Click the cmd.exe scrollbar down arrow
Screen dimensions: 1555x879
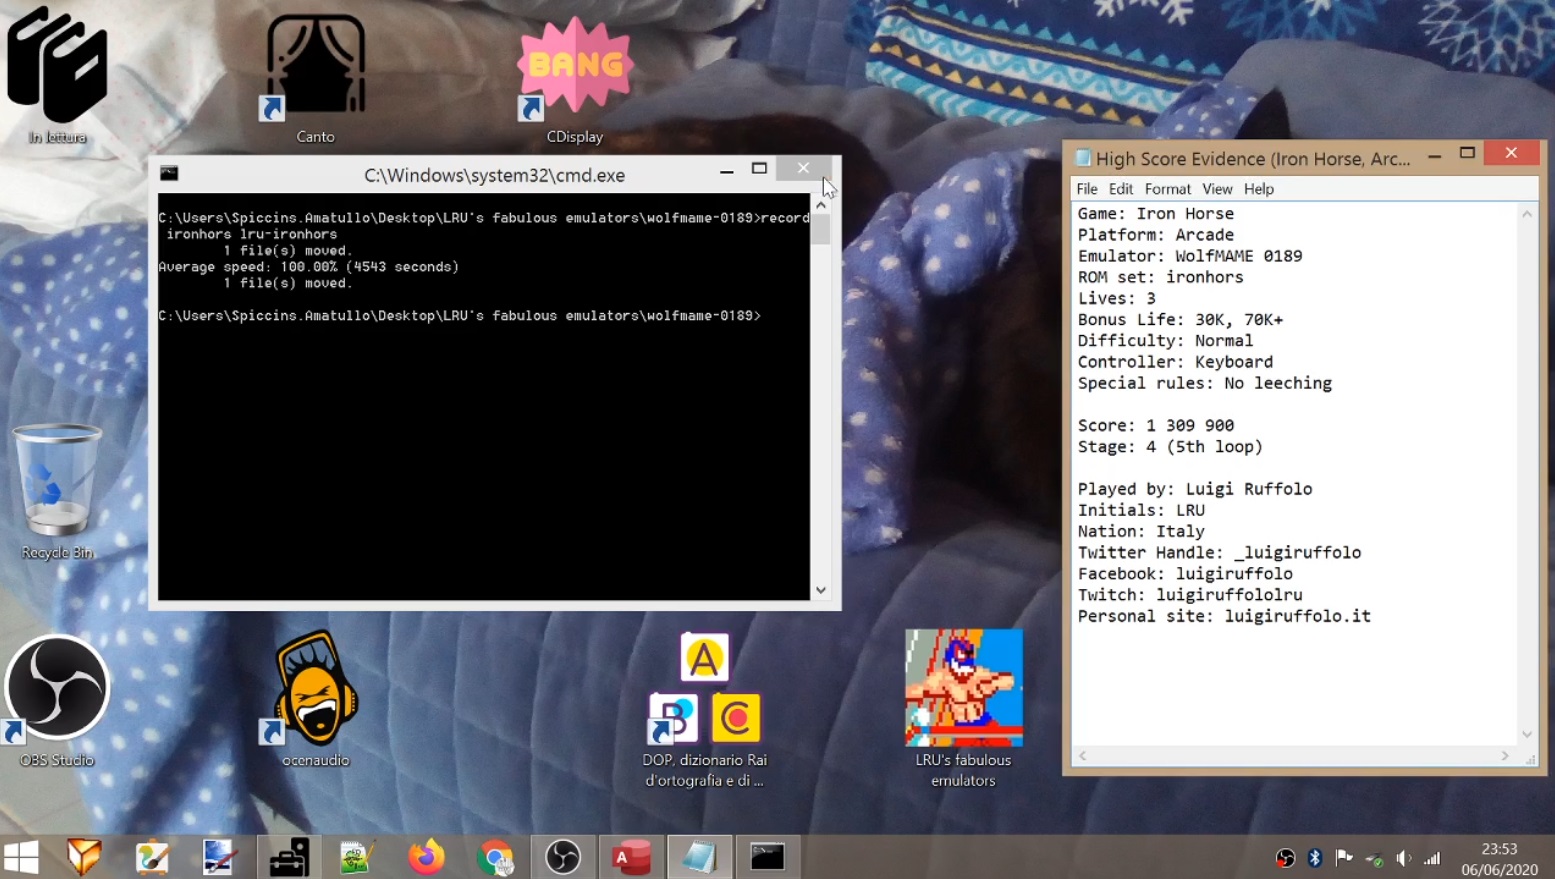pos(821,590)
